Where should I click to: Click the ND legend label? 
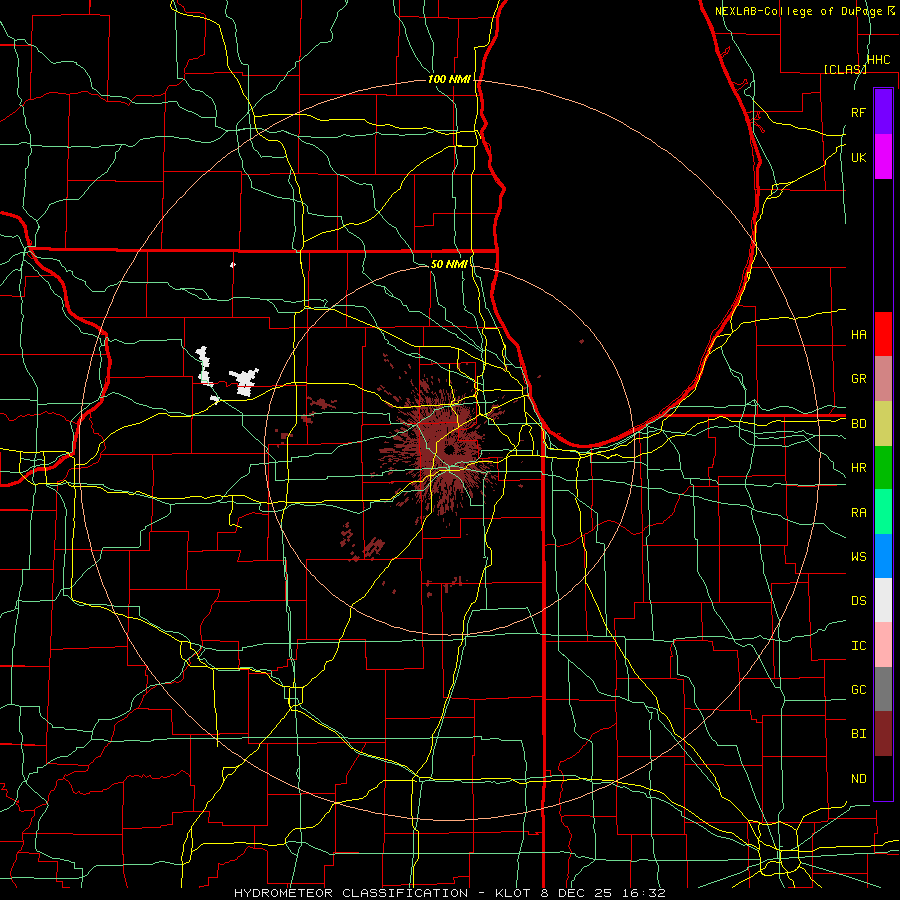click(x=859, y=779)
